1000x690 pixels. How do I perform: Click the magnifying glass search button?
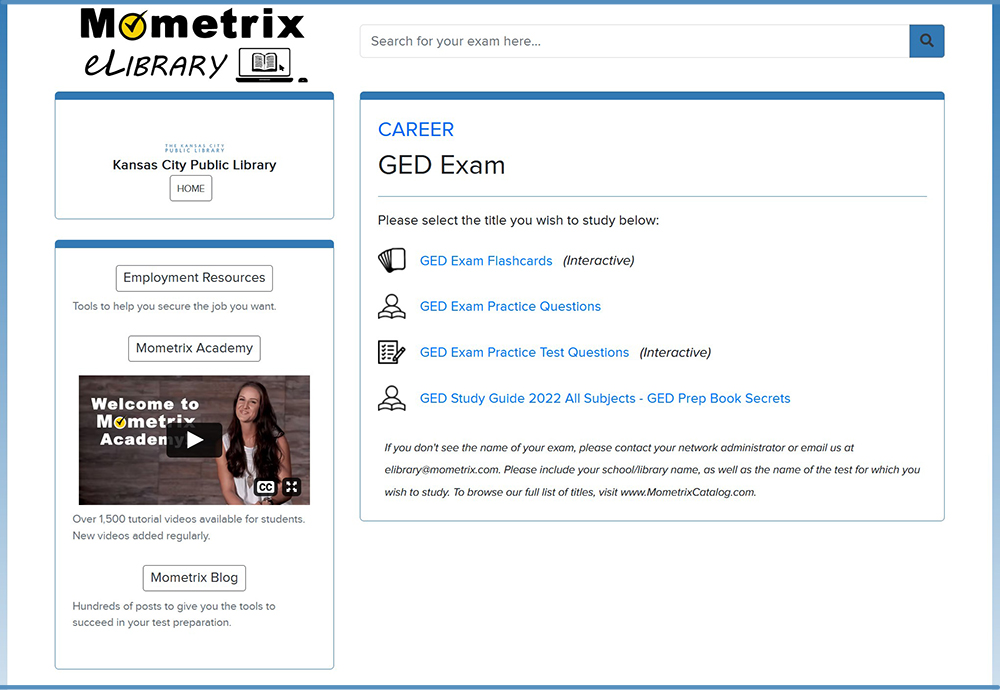coord(926,41)
